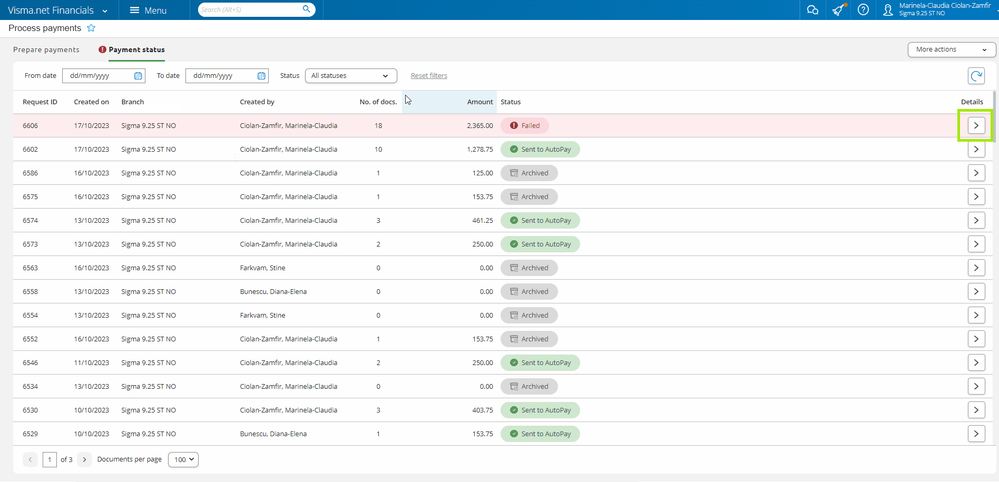Add Process payments to favorites star
999x482 pixels.
click(x=91, y=28)
